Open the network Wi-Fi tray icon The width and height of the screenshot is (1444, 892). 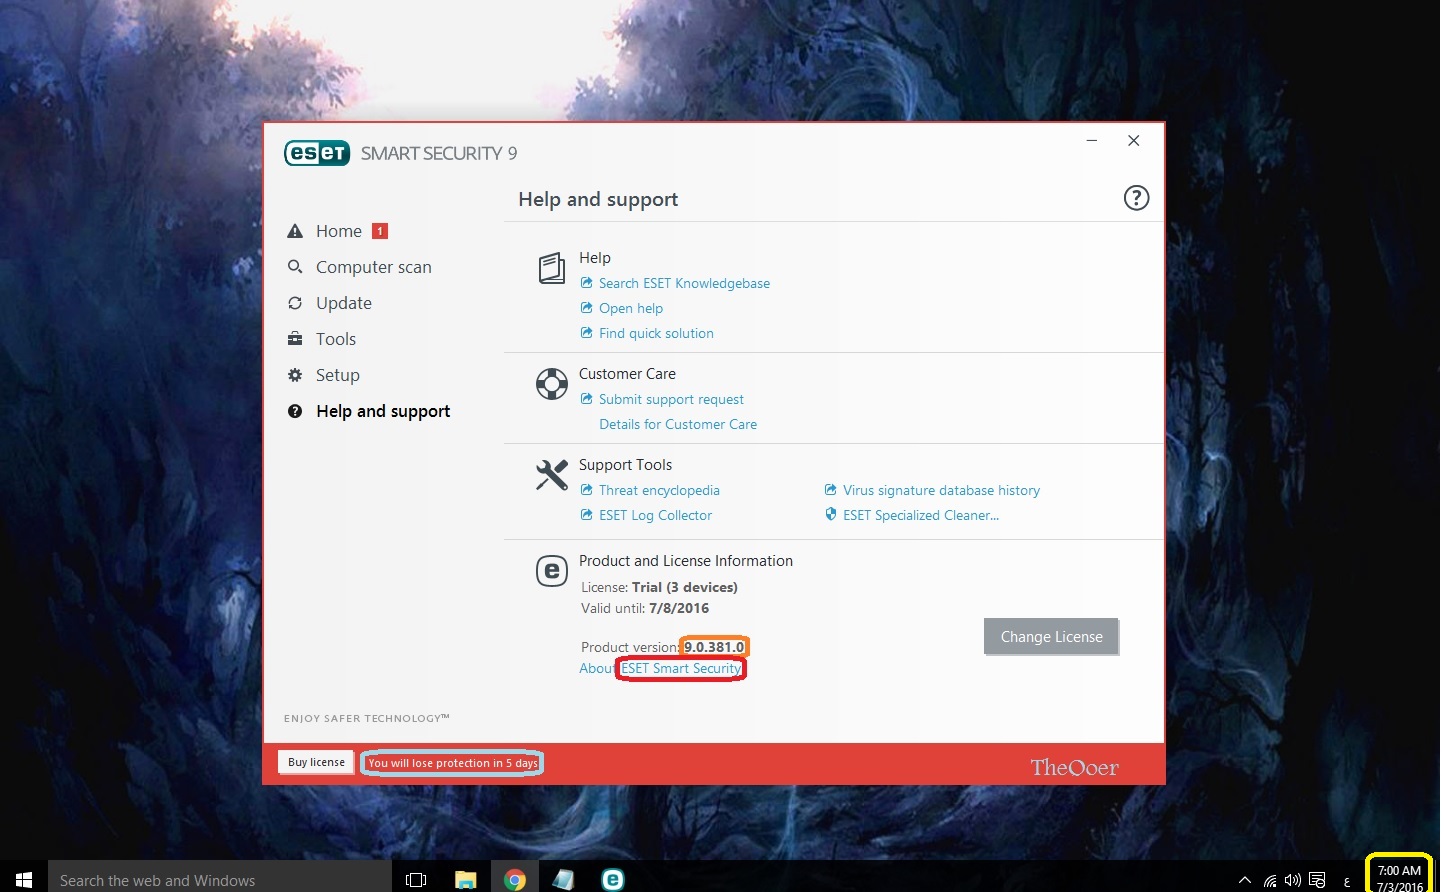tap(1270, 881)
